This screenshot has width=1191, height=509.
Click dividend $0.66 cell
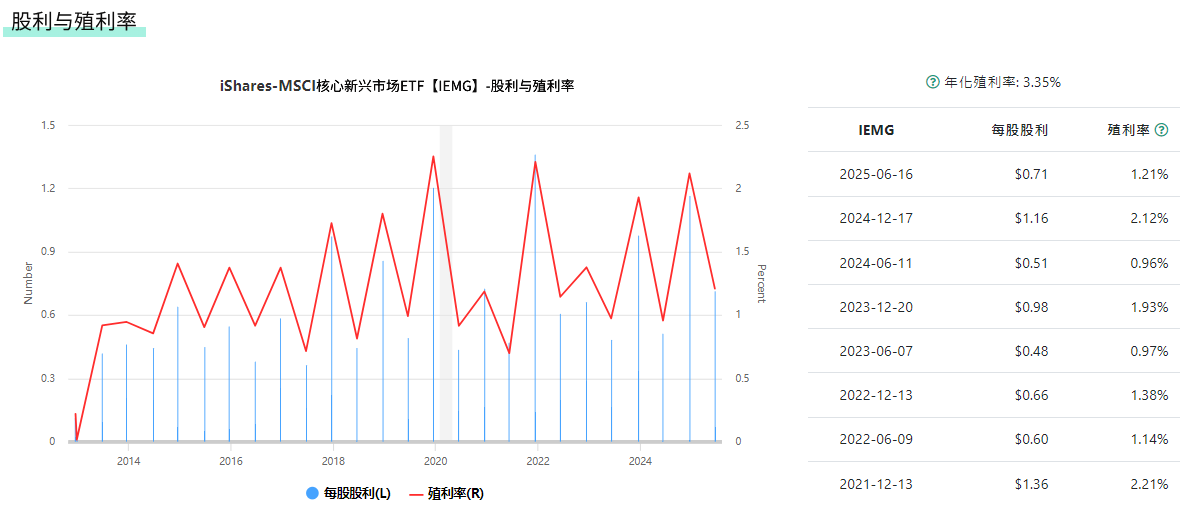coord(1031,395)
